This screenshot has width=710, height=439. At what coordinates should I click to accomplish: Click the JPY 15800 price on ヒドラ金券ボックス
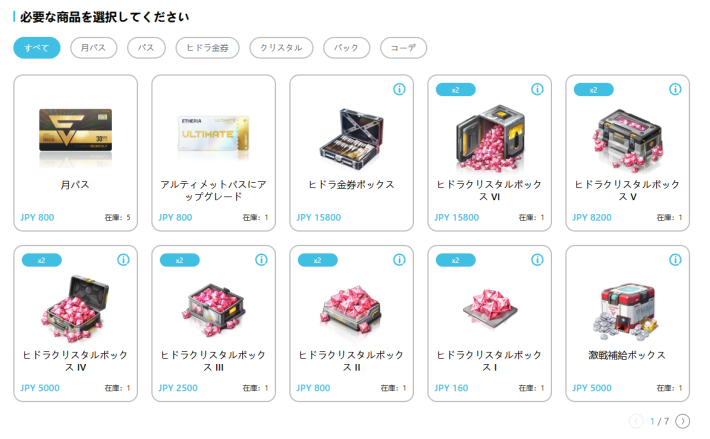pyautogui.click(x=318, y=218)
